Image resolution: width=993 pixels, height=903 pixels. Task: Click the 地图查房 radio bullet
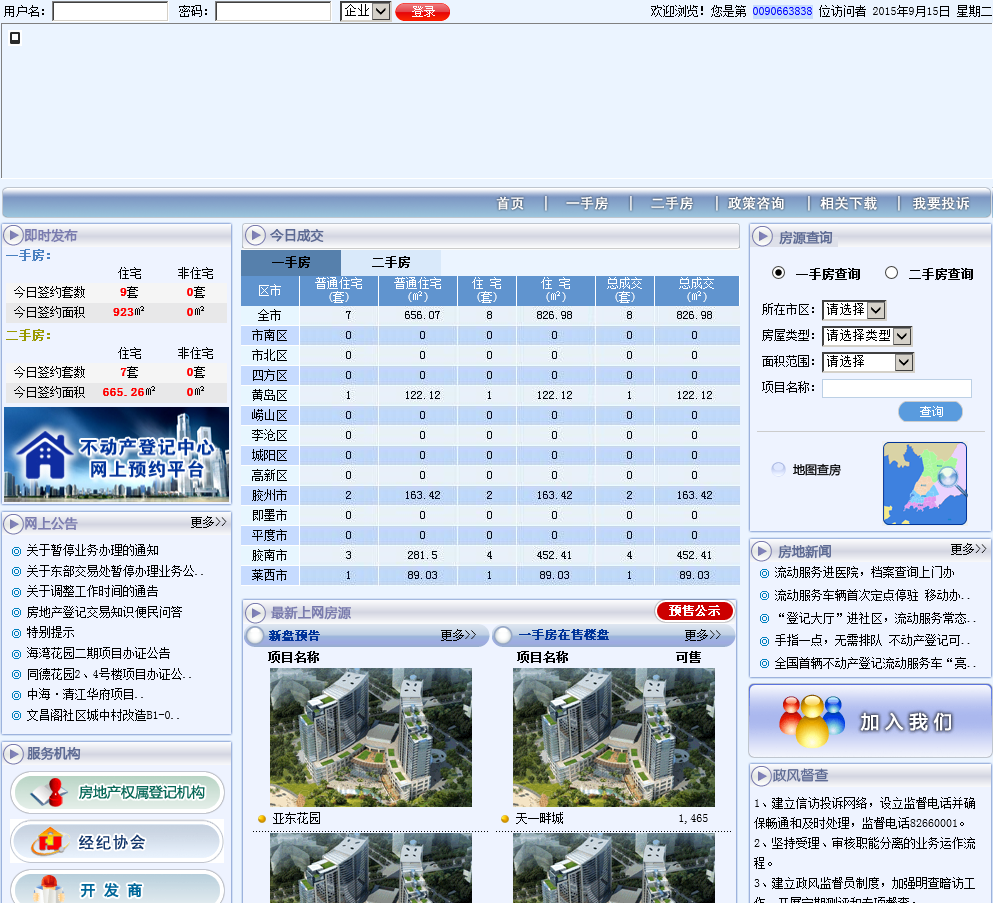click(778, 469)
